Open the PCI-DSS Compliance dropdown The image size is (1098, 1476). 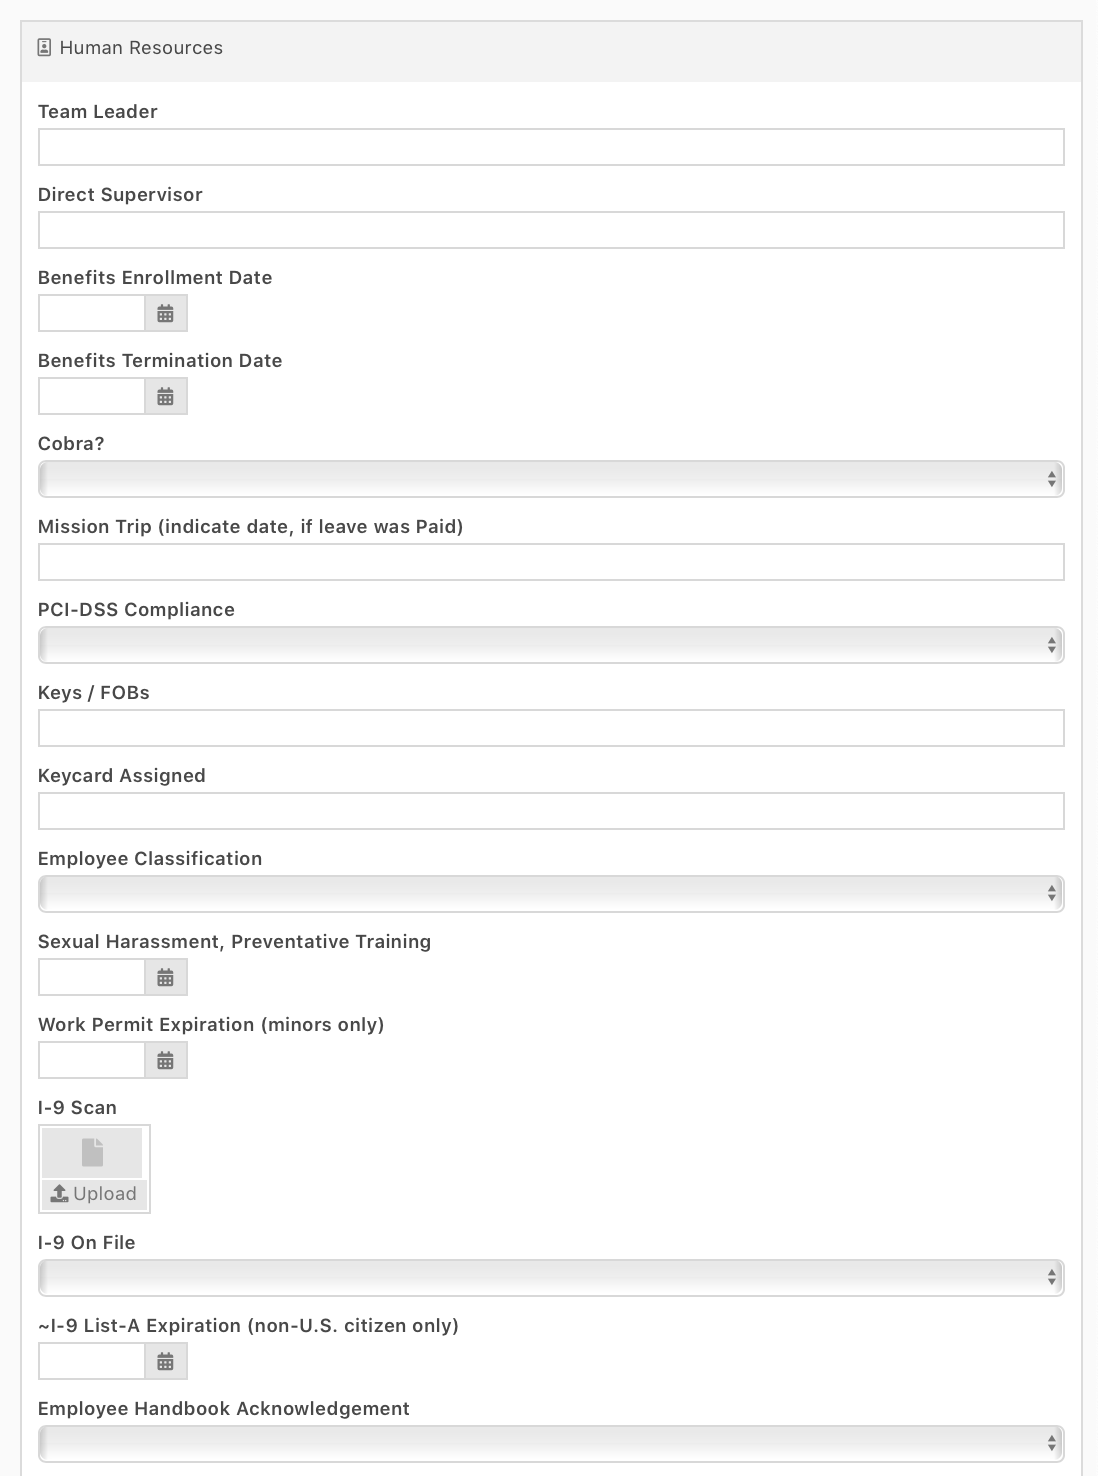551,645
